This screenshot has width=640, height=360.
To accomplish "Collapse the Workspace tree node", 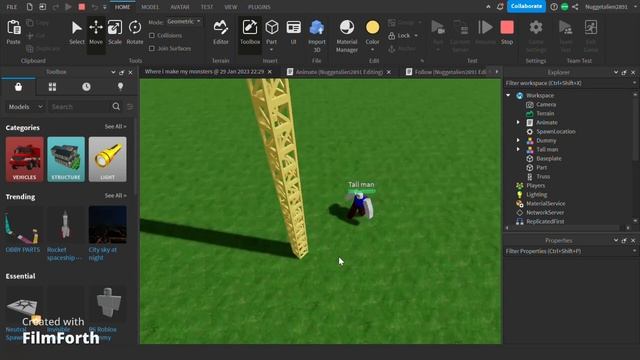I will coord(508,95).
